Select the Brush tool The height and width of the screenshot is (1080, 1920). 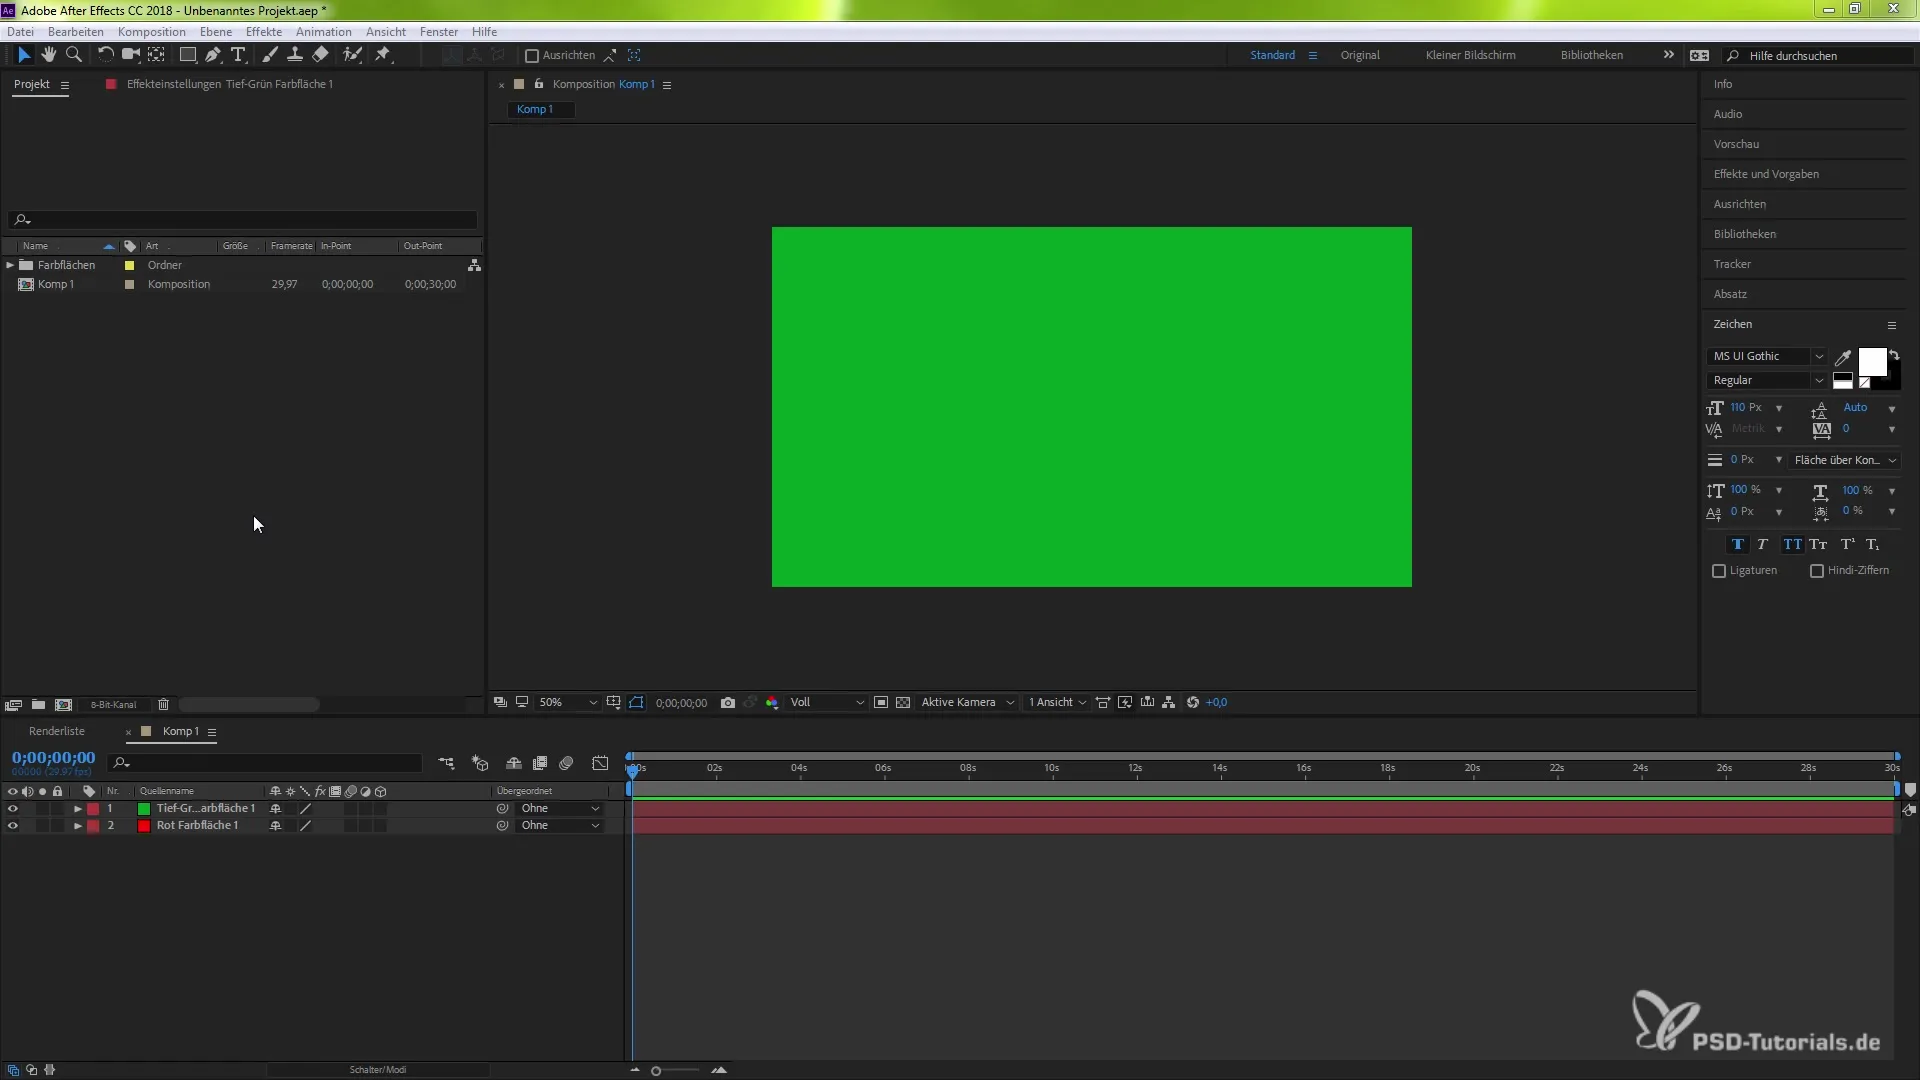[x=270, y=55]
